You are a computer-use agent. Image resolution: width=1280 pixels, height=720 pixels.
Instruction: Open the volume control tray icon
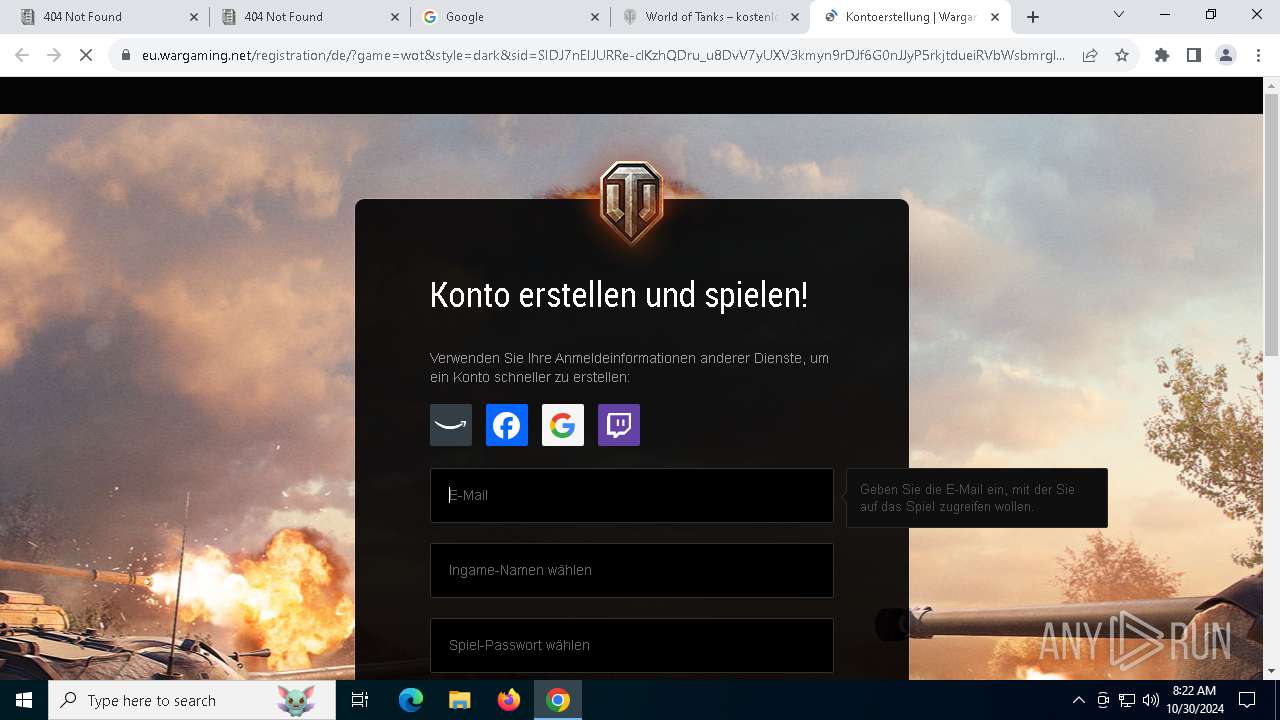point(1151,700)
